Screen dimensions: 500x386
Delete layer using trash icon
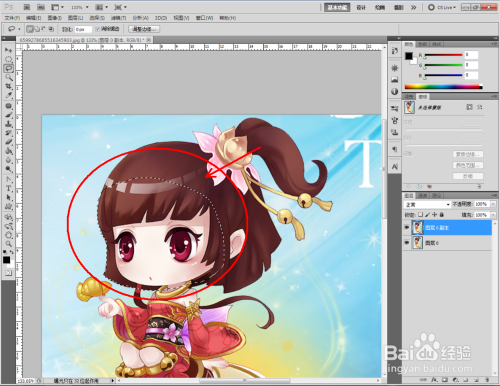click(x=487, y=380)
